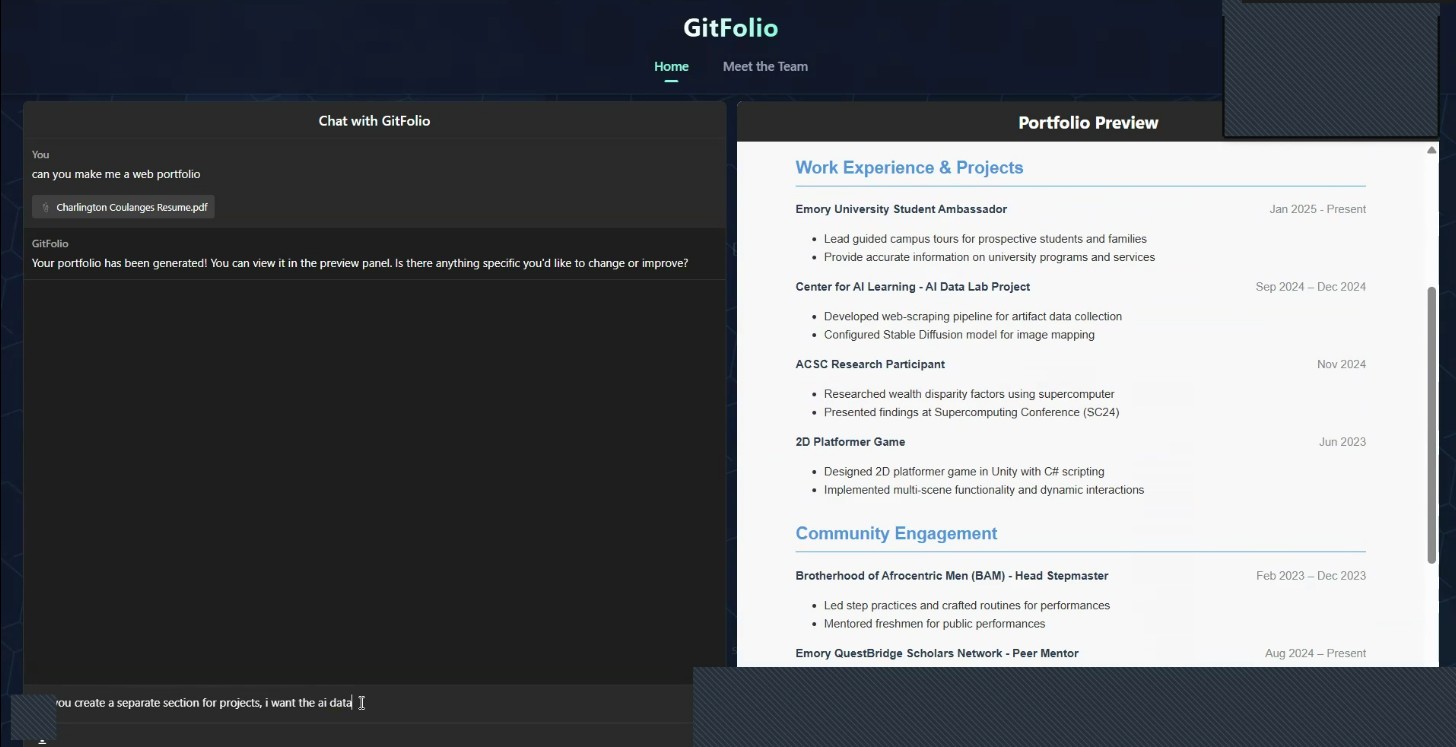The width and height of the screenshot is (1456, 747).
Task: Click the scroll-up arrow on the preview panel
Action: 1432,148
